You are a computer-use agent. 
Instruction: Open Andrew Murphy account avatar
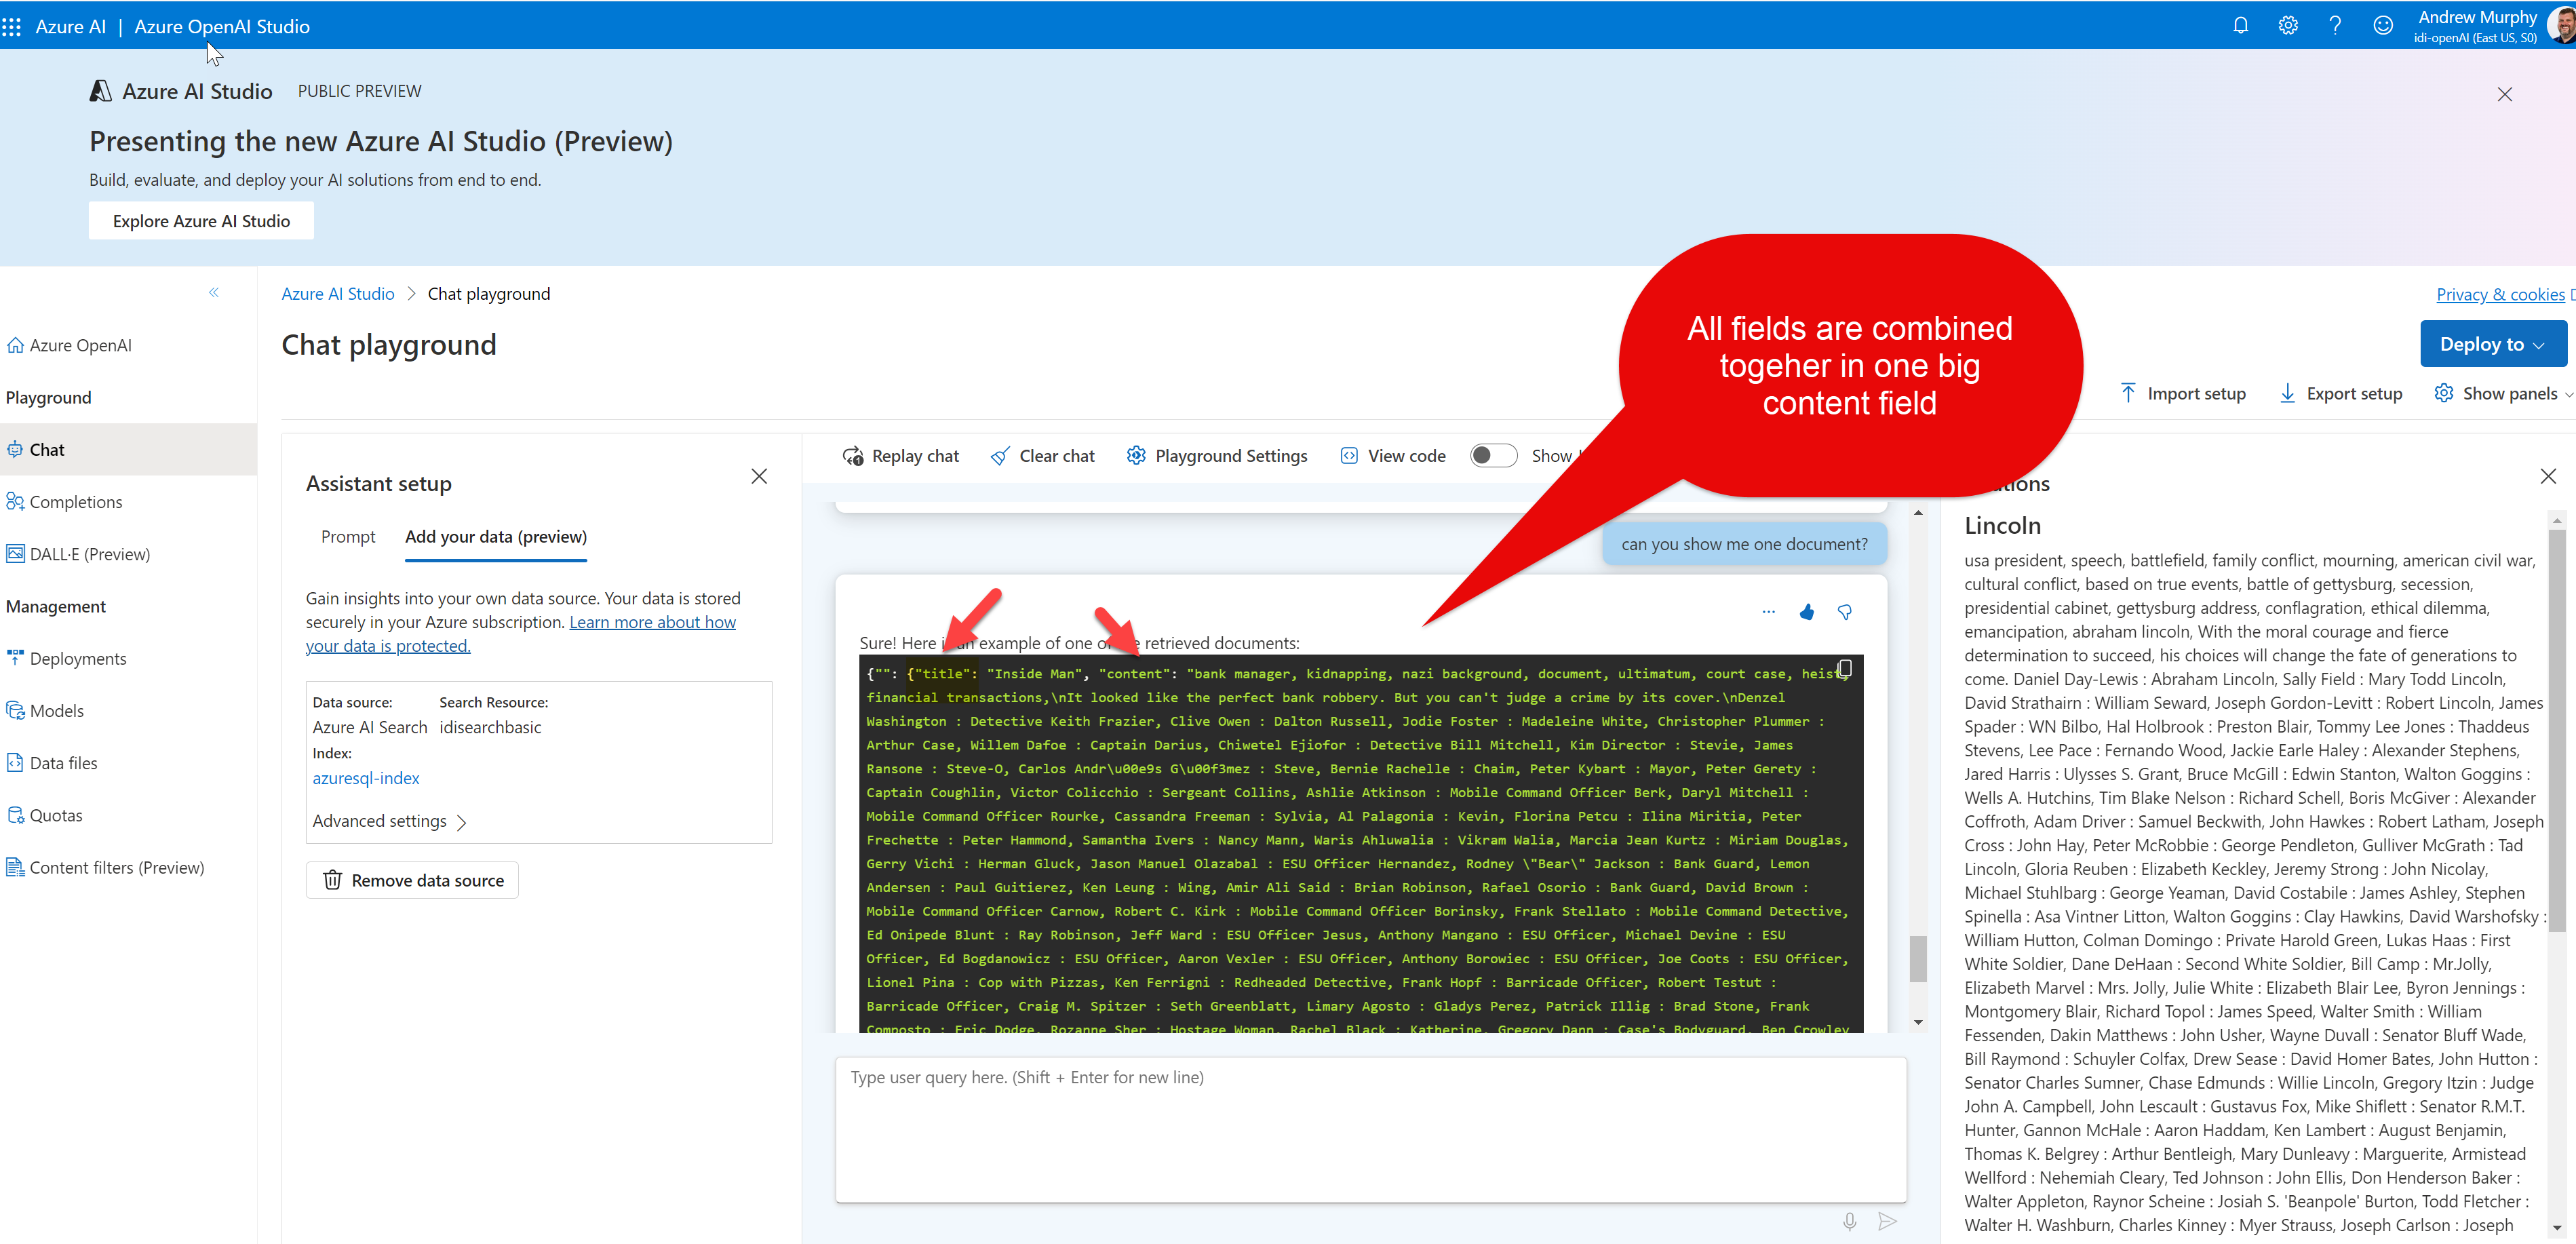click(x=2562, y=25)
